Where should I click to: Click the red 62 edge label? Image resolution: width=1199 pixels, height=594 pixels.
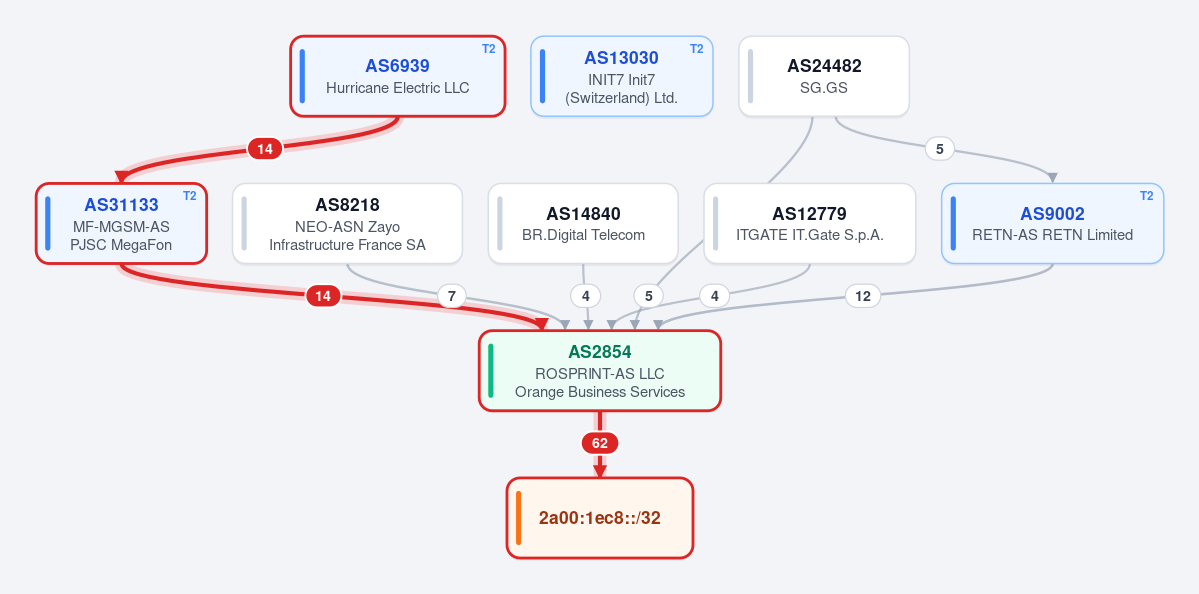tap(600, 443)
